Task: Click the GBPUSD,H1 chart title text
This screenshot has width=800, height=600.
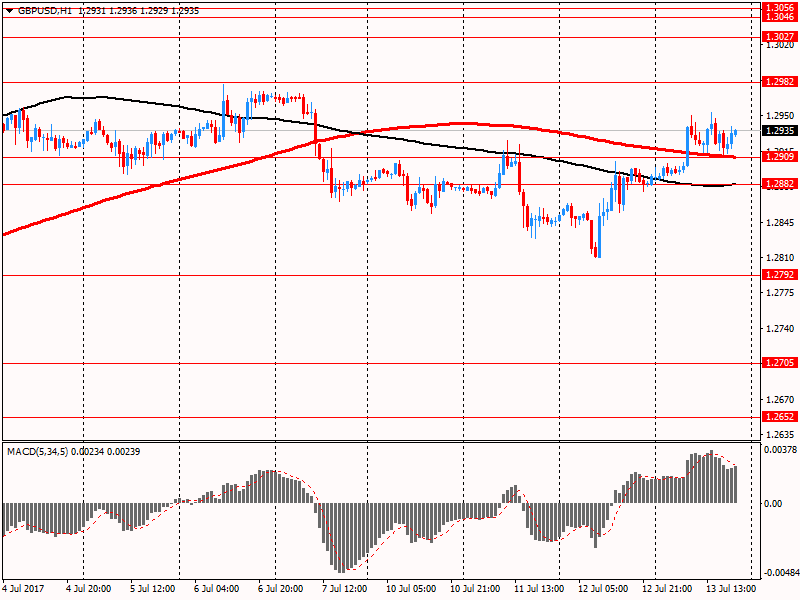Action: (45, 11)
